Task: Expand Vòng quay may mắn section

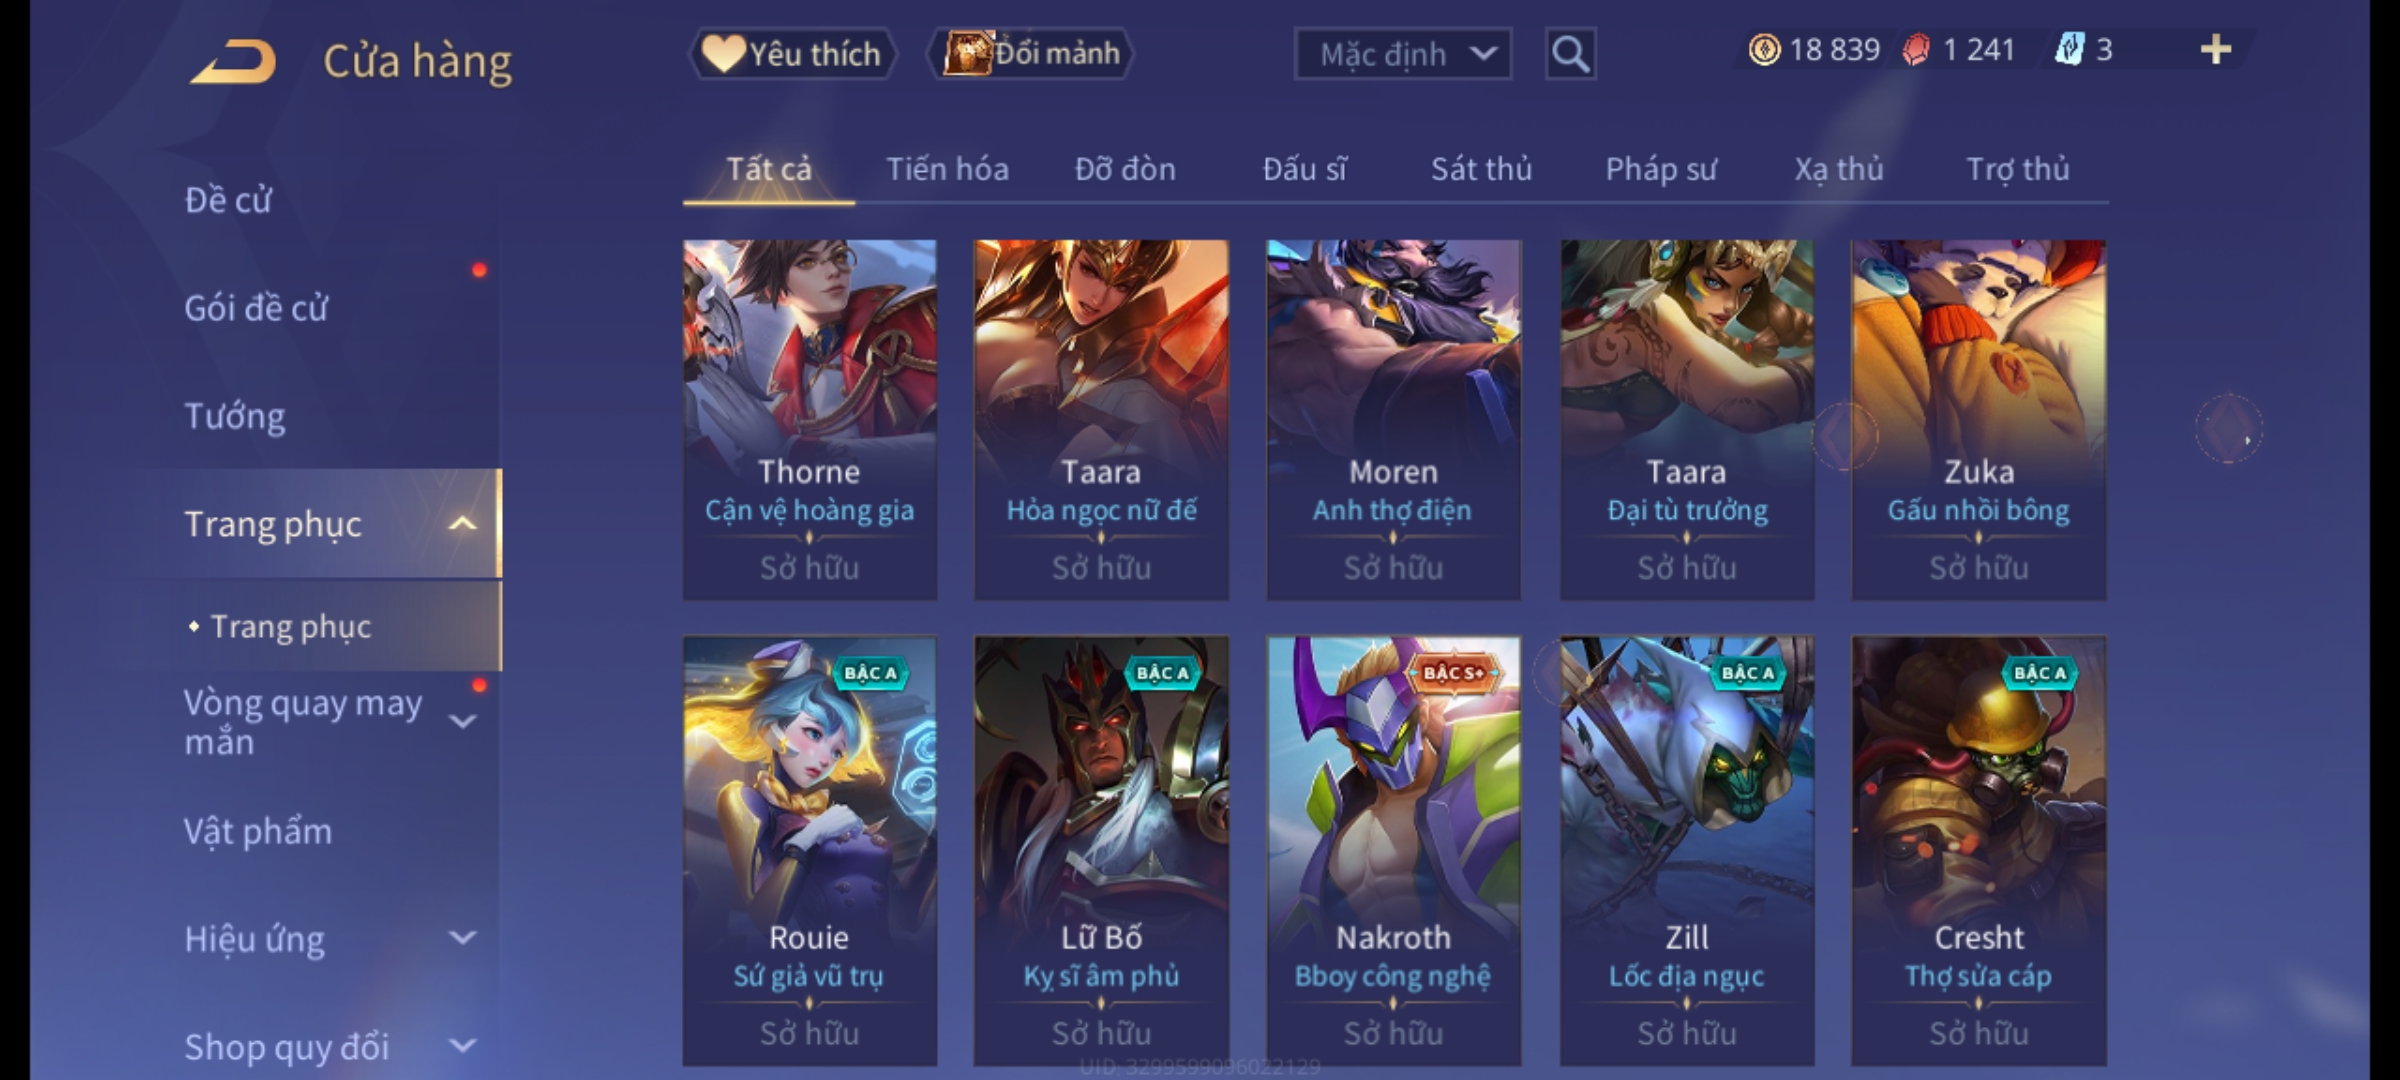Action: [x=462, y=721]
